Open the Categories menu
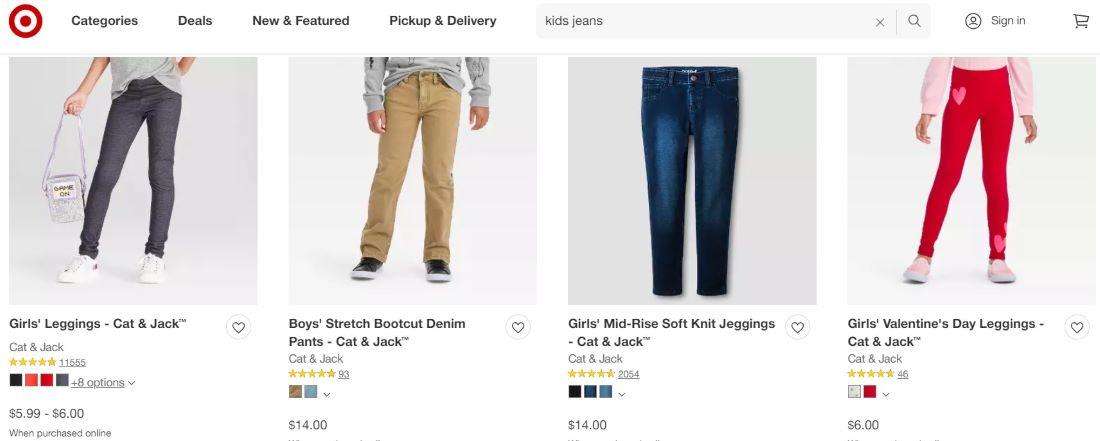 [105, 21]
